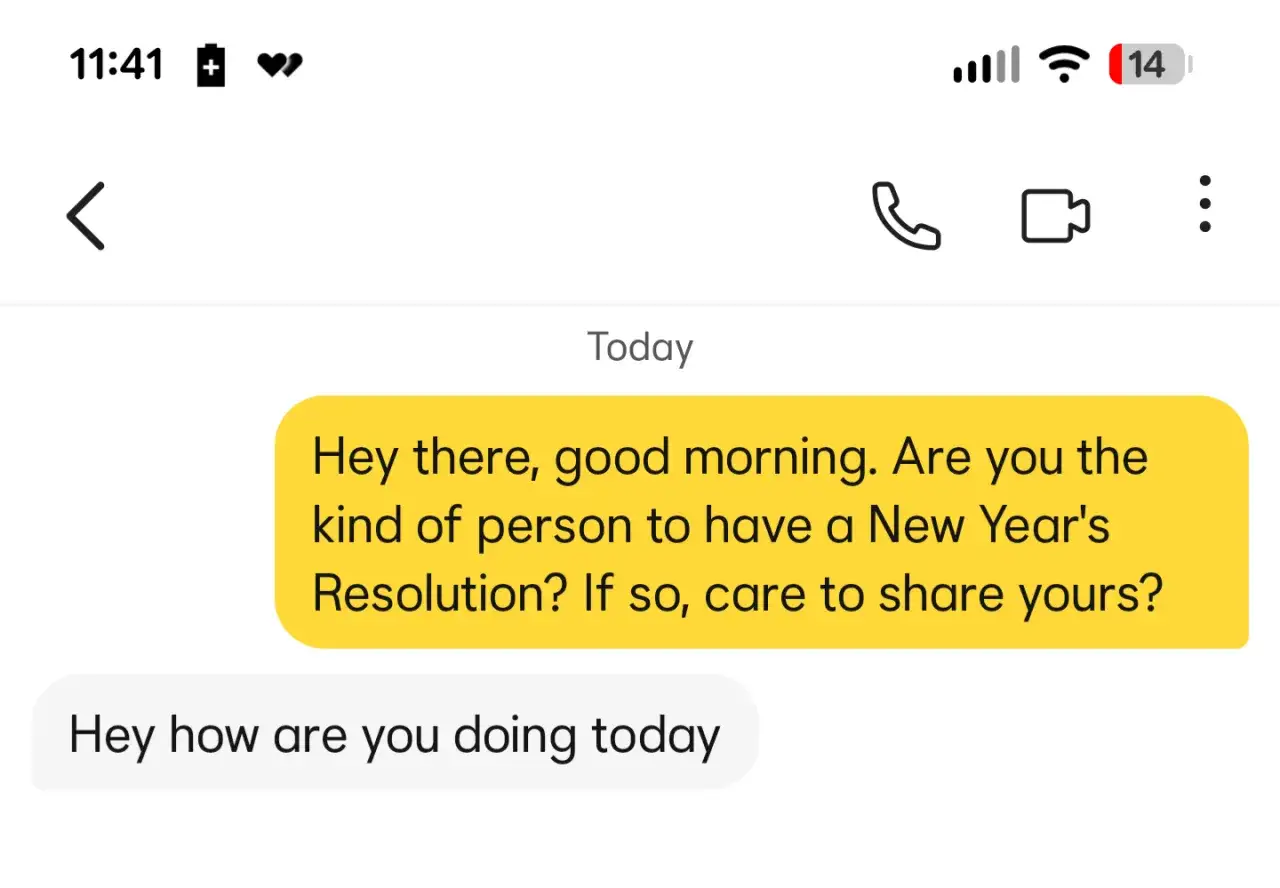The image size is (1280, 888).
Task: Tap the double hearts notification icon
Action: pos(279,66)
